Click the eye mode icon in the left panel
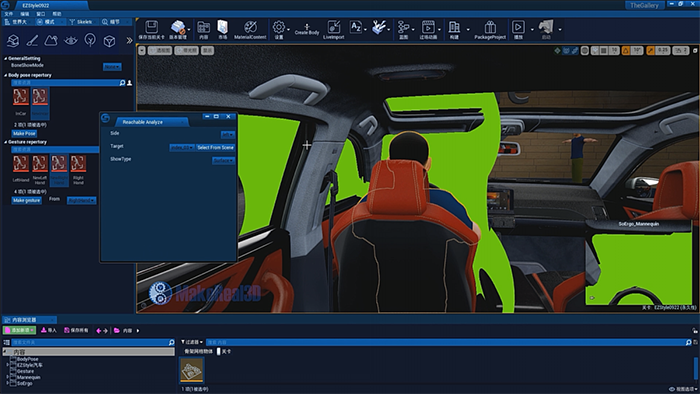The image size is (700, 394). pos(71,41)
